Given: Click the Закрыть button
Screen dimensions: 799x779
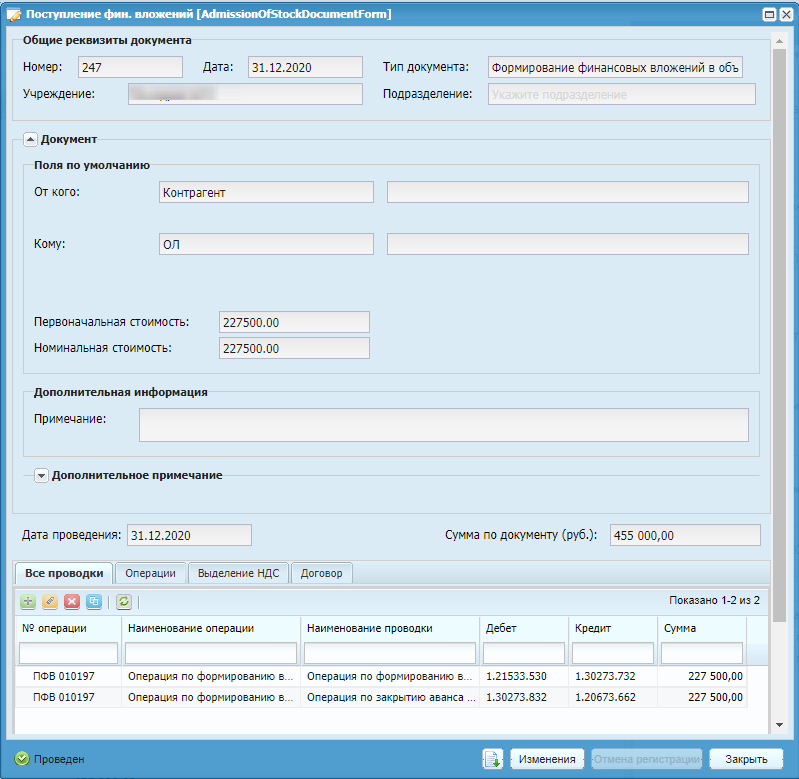Looking at the screenshot, I should click(746, 759).
